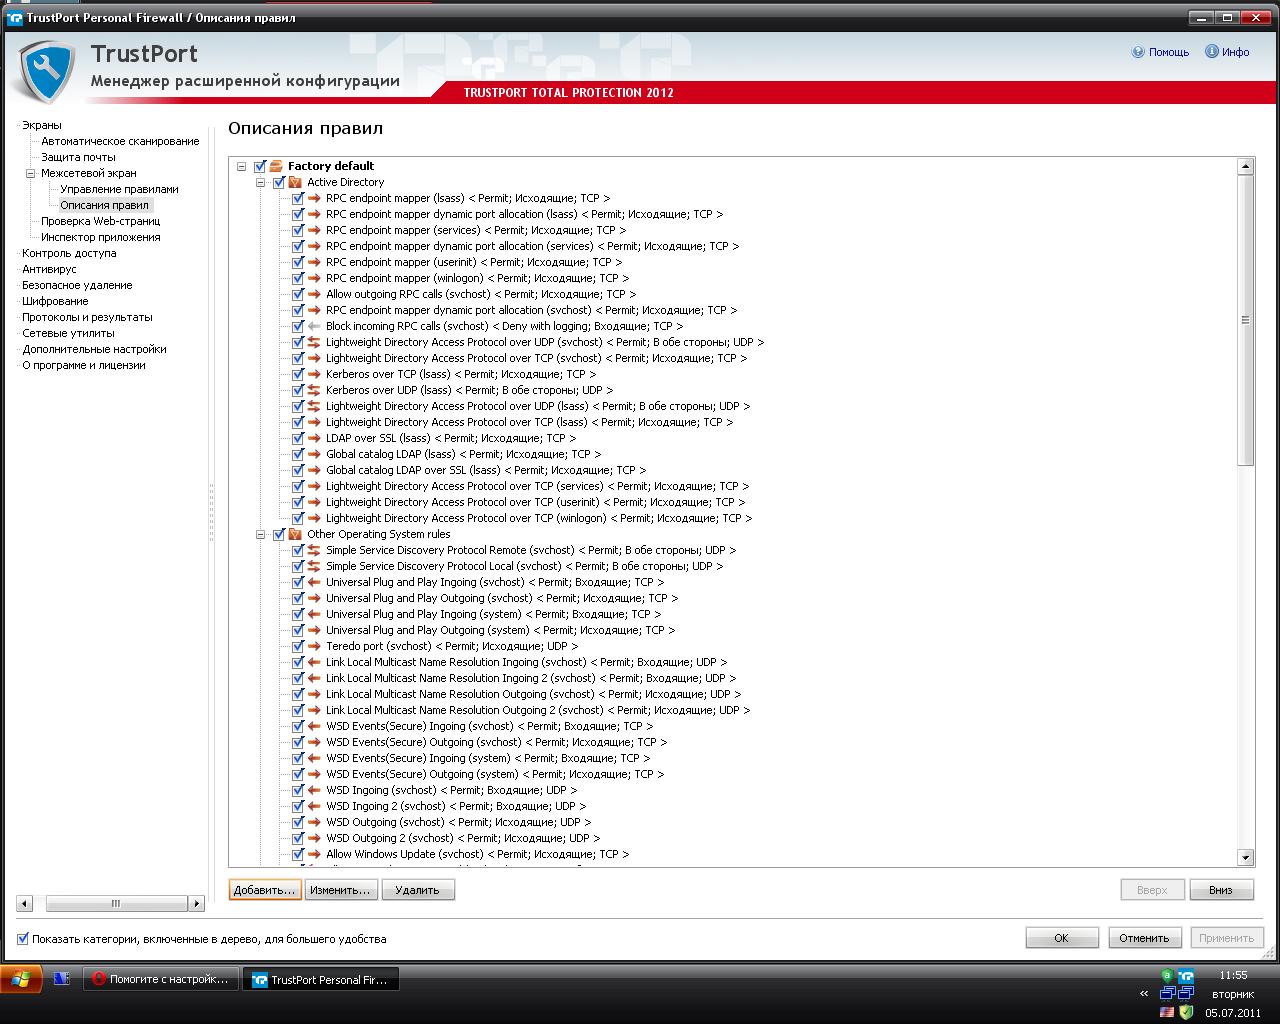
Task: Click the Инфо information icon
Action: tap(1211, 52)
